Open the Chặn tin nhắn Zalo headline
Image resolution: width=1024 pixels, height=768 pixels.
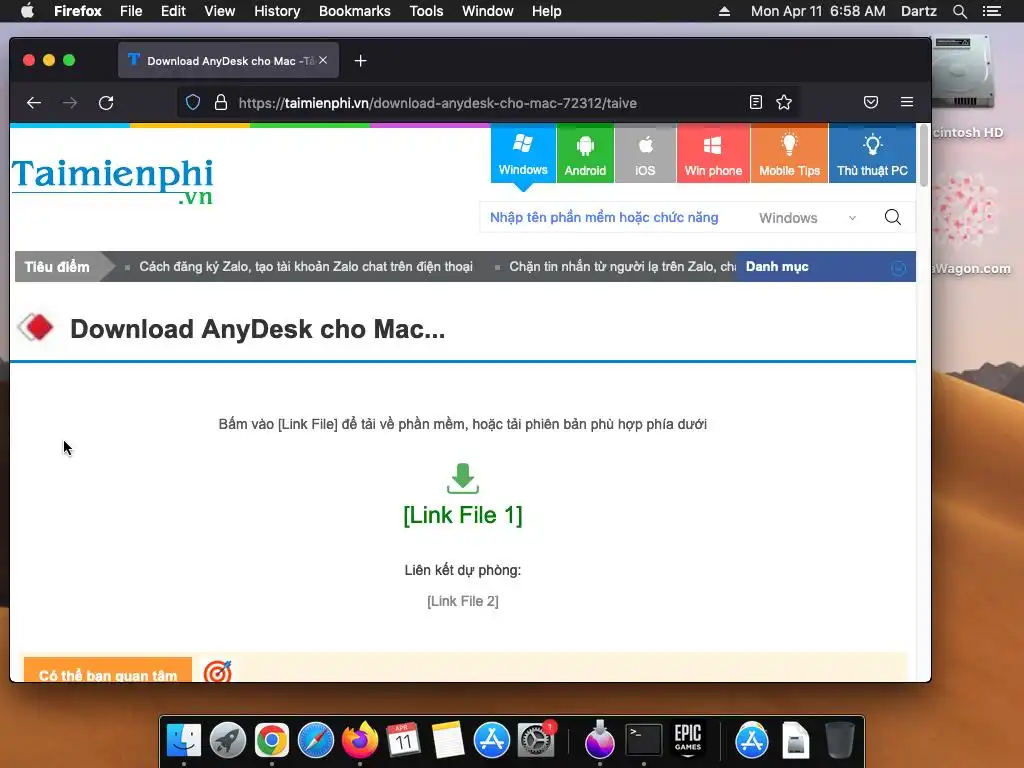[x=622, y=266]
